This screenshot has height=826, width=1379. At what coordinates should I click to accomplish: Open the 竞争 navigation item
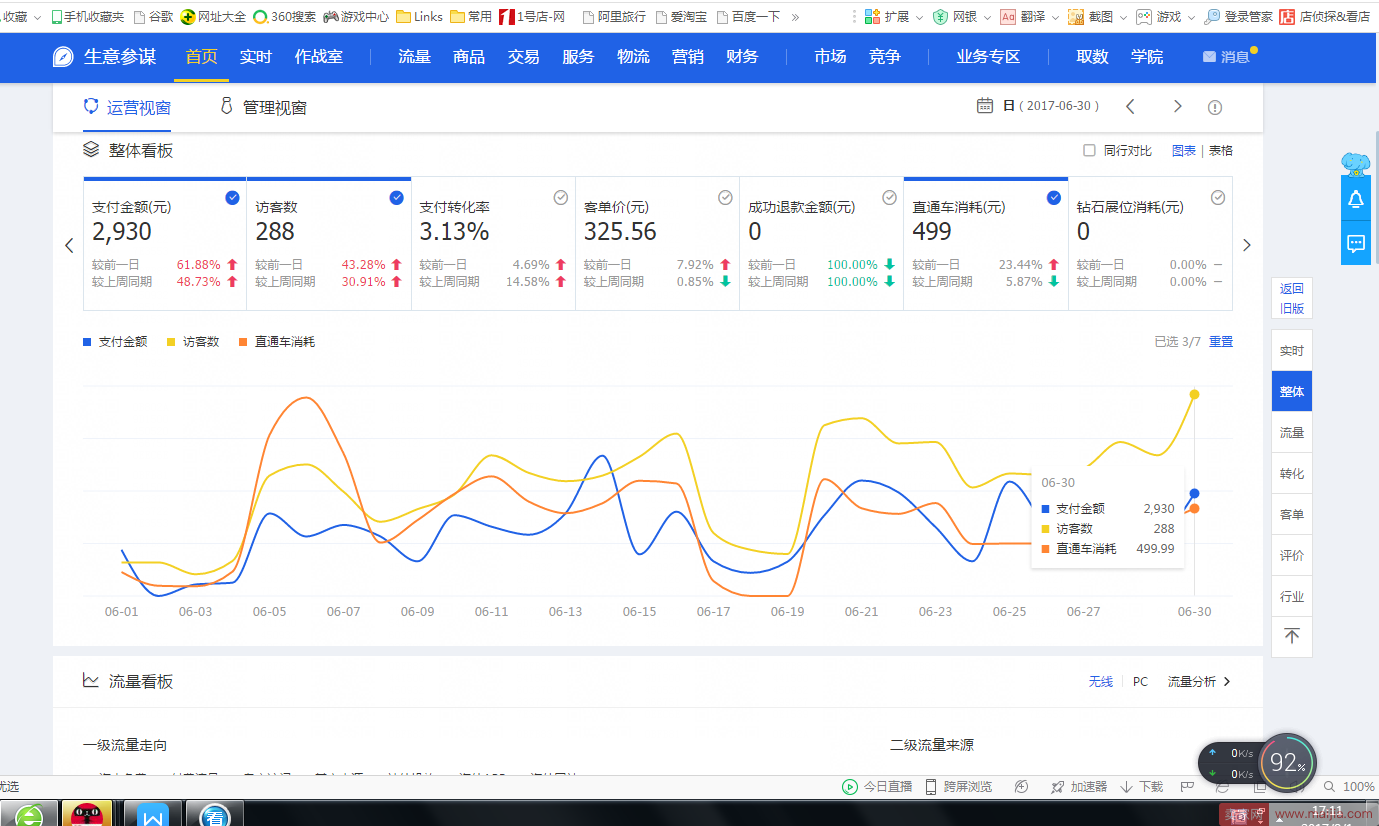tap(884, 57)
